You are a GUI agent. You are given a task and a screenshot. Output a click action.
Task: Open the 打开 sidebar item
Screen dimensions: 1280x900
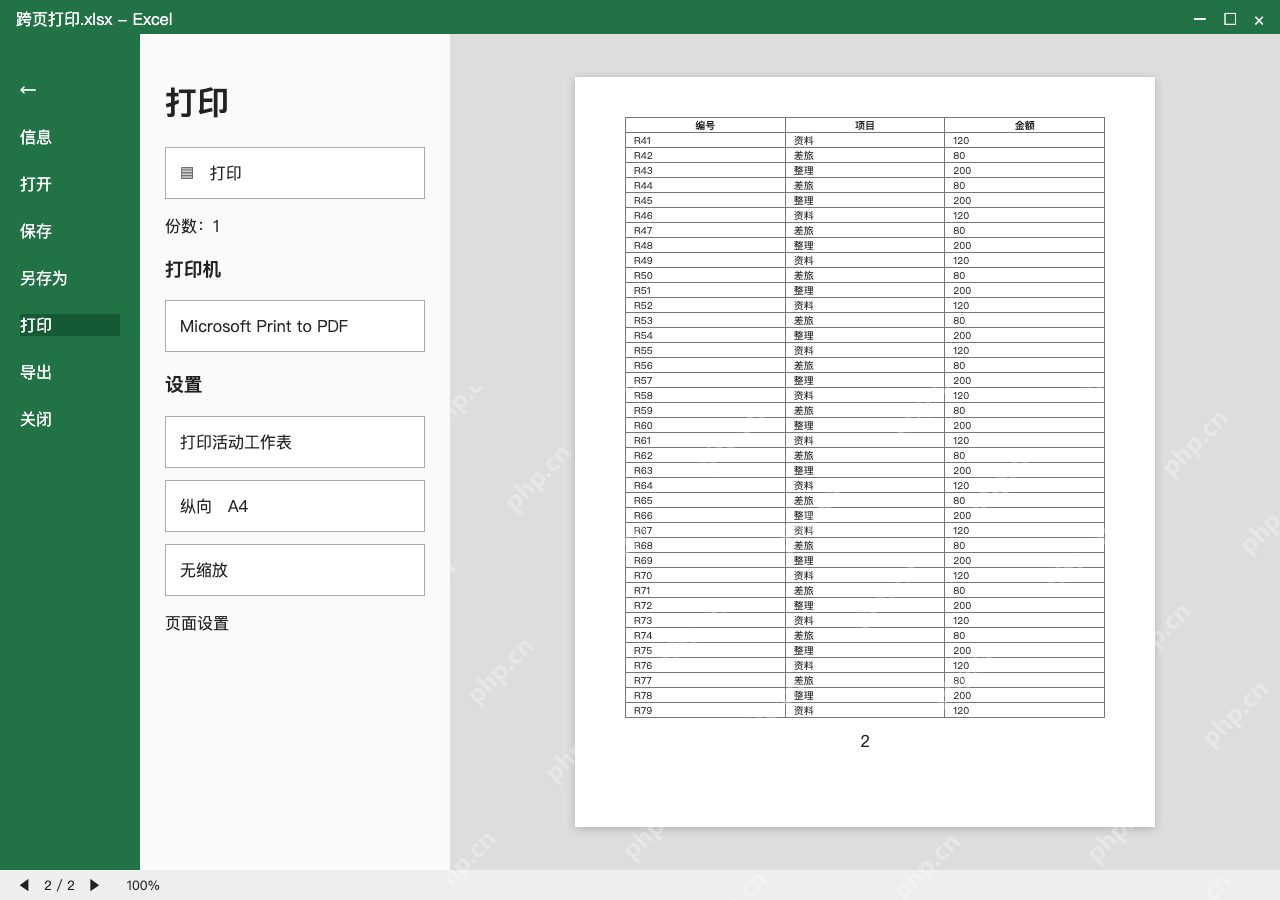pos(36,184)
